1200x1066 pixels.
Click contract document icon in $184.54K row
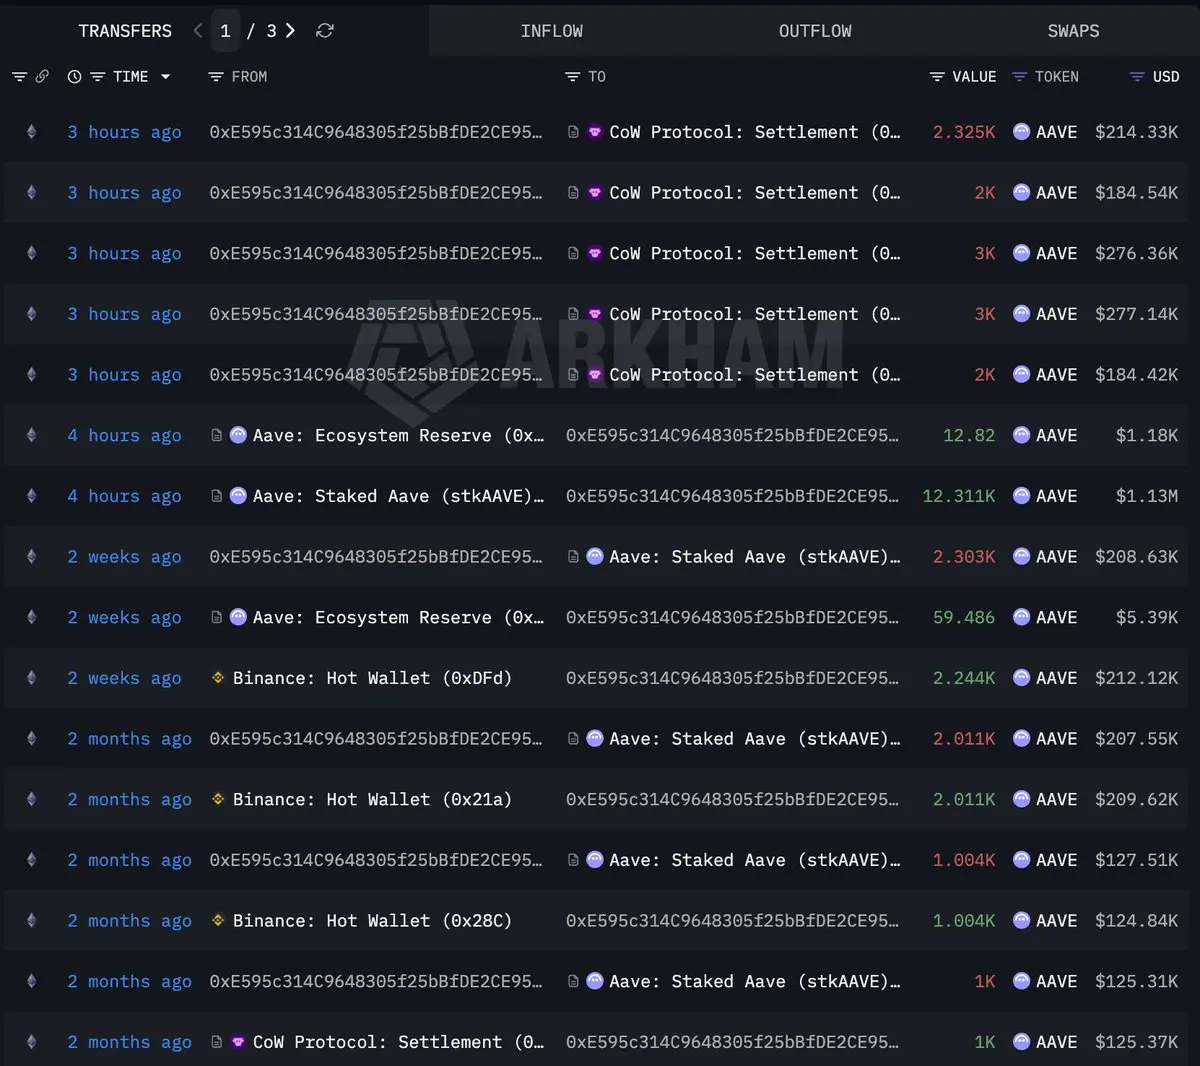[573, 193]
